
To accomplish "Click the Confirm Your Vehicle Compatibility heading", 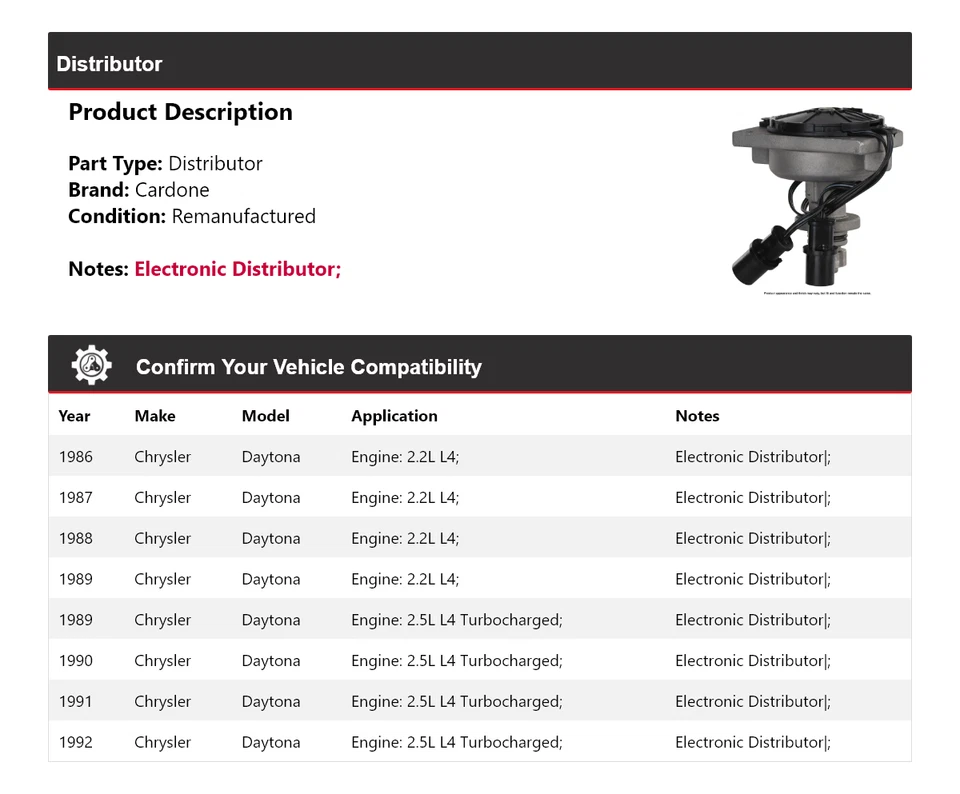I will point(309,367).
